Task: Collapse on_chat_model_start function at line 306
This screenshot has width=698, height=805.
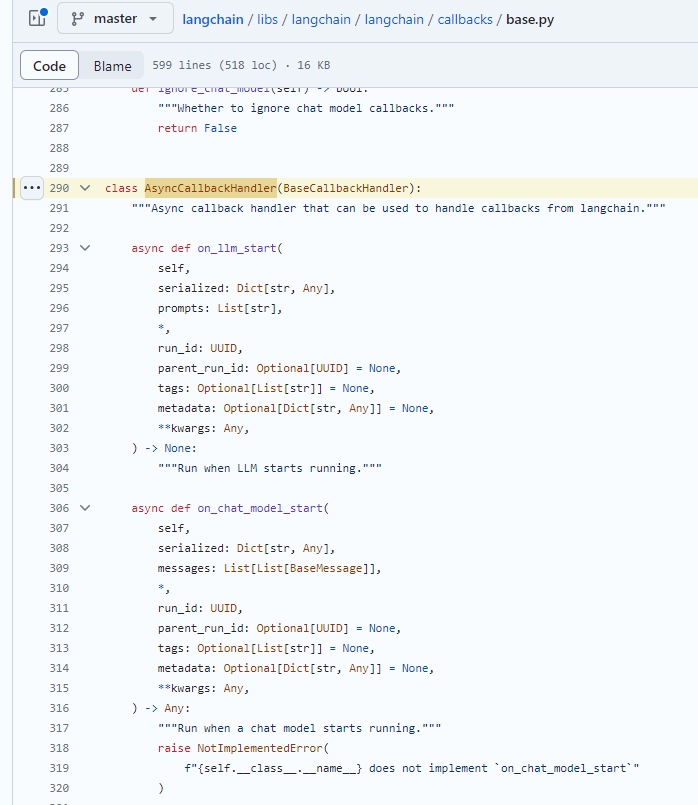Action: coord(85,508)
